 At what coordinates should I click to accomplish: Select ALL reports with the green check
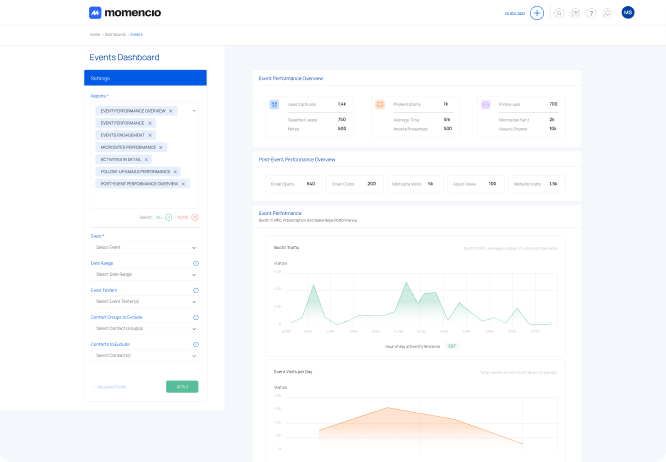(169, 217)
